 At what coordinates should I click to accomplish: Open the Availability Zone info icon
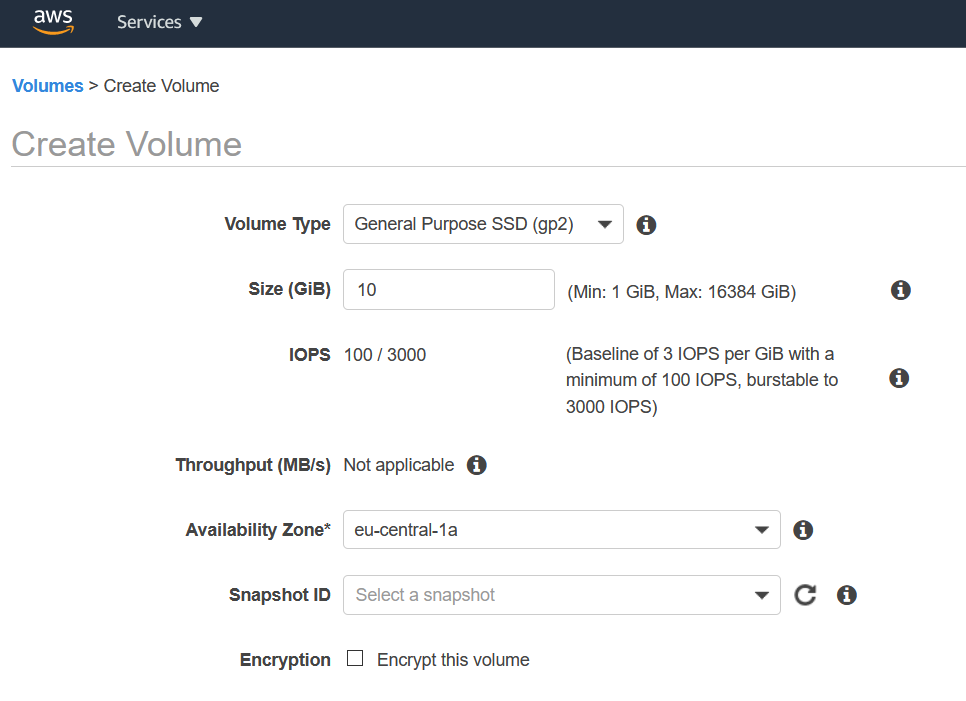[x=802, y=530]
